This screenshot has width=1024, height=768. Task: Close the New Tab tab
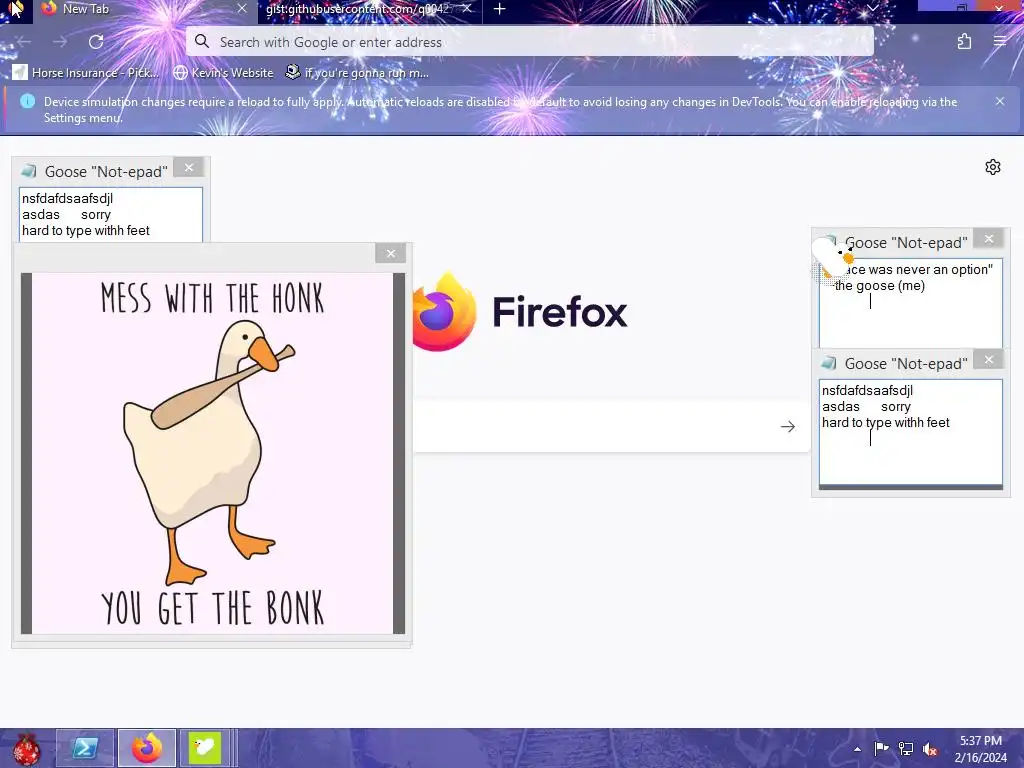pyautogui.click(x=242, y=9)
